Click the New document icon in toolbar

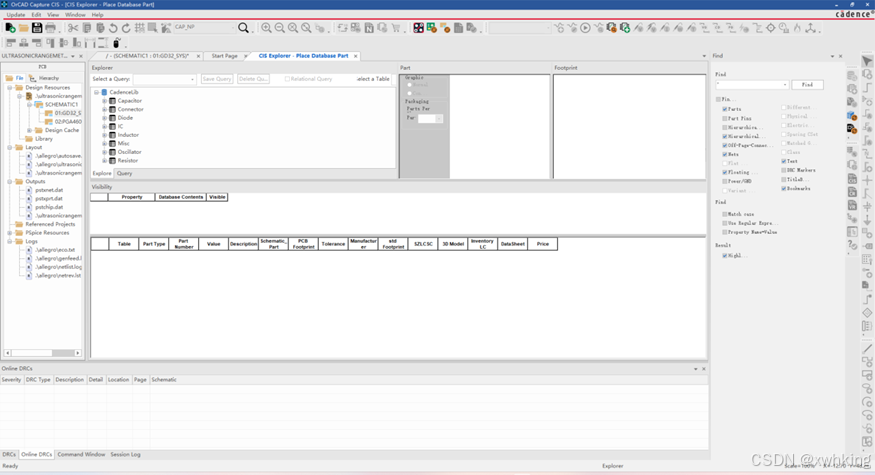(10, 27)
